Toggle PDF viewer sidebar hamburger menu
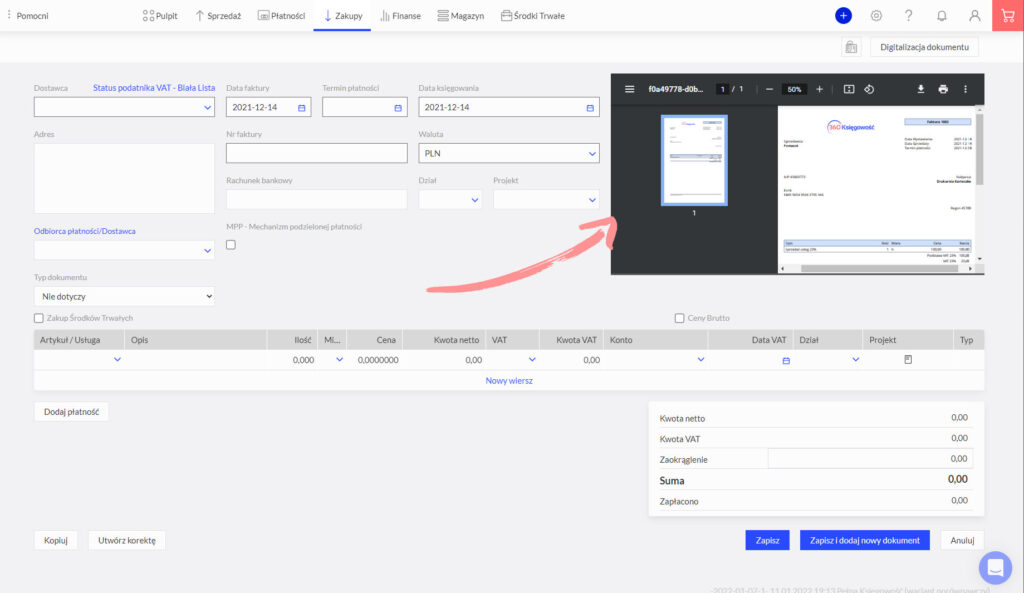 tap(630, 89)
